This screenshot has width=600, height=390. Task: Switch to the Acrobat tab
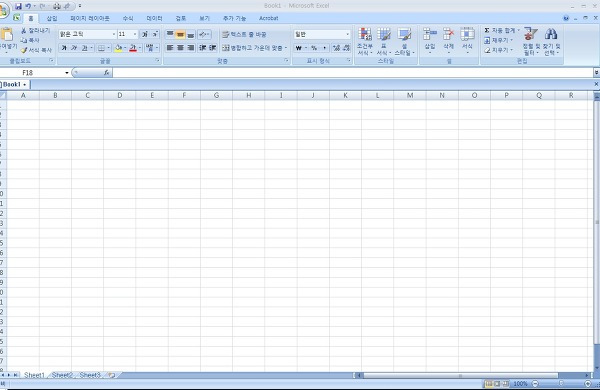(269, 18)
